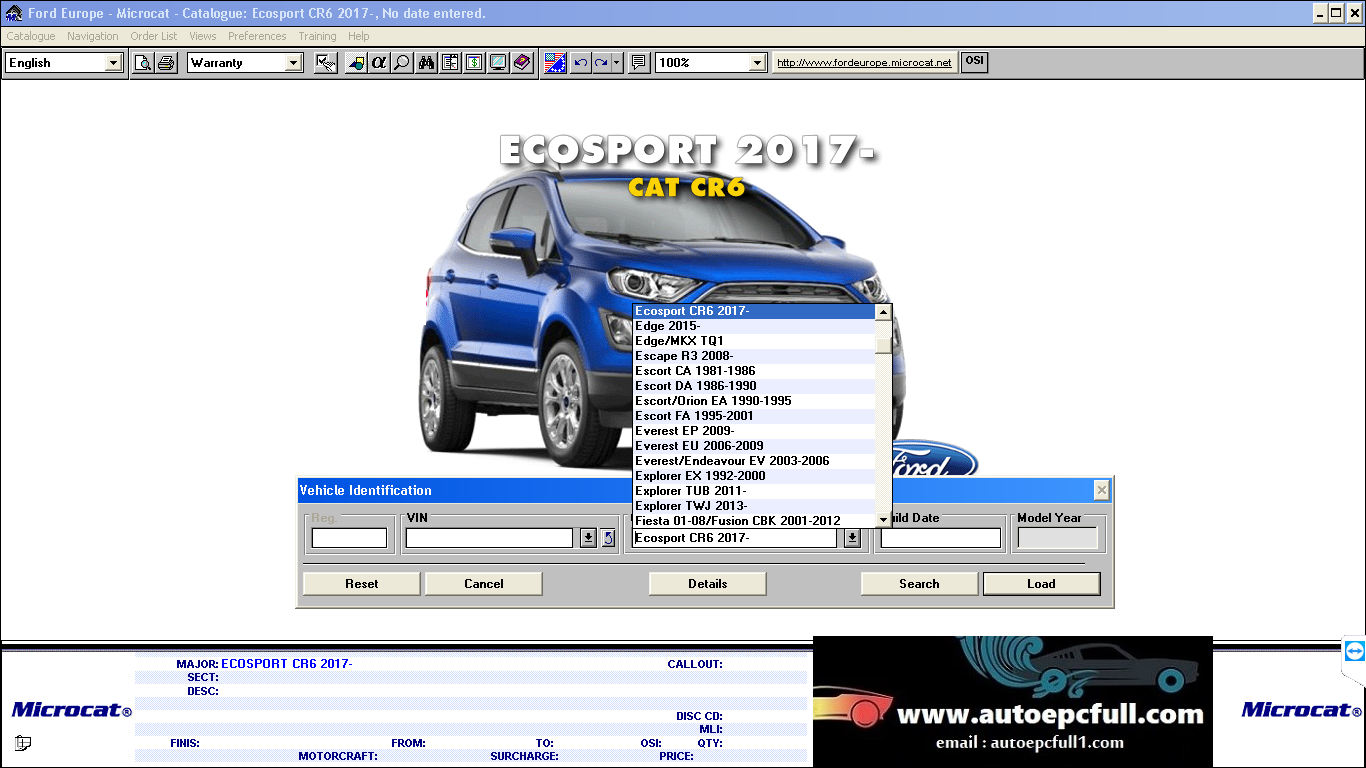
Task: Click the Cancel button
Action: [x=484, y=584]
